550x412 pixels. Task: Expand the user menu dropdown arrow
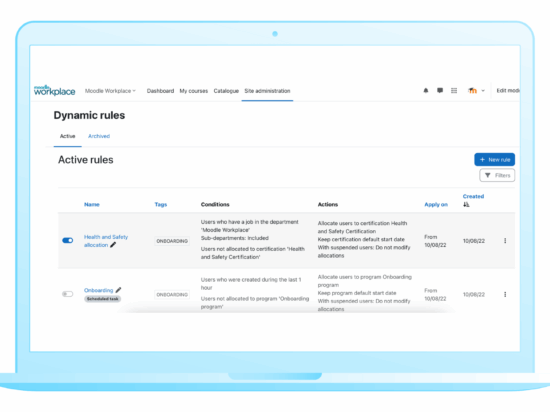pyautogui.click(x=483, y=90)
